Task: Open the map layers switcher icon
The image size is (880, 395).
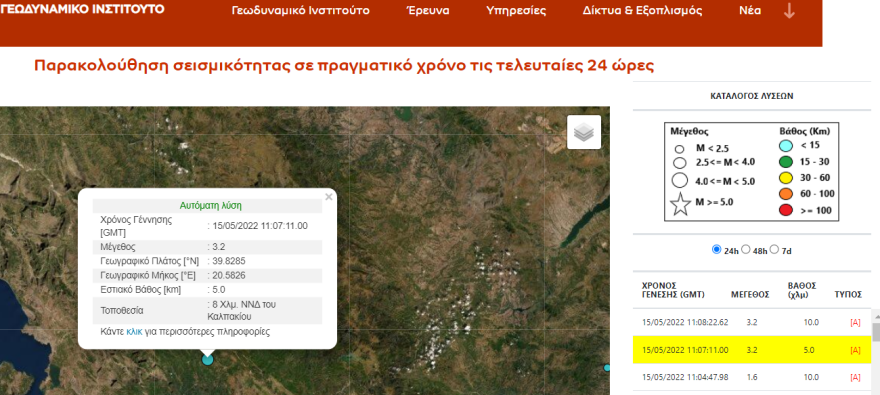Action: (x=584, y=132)
